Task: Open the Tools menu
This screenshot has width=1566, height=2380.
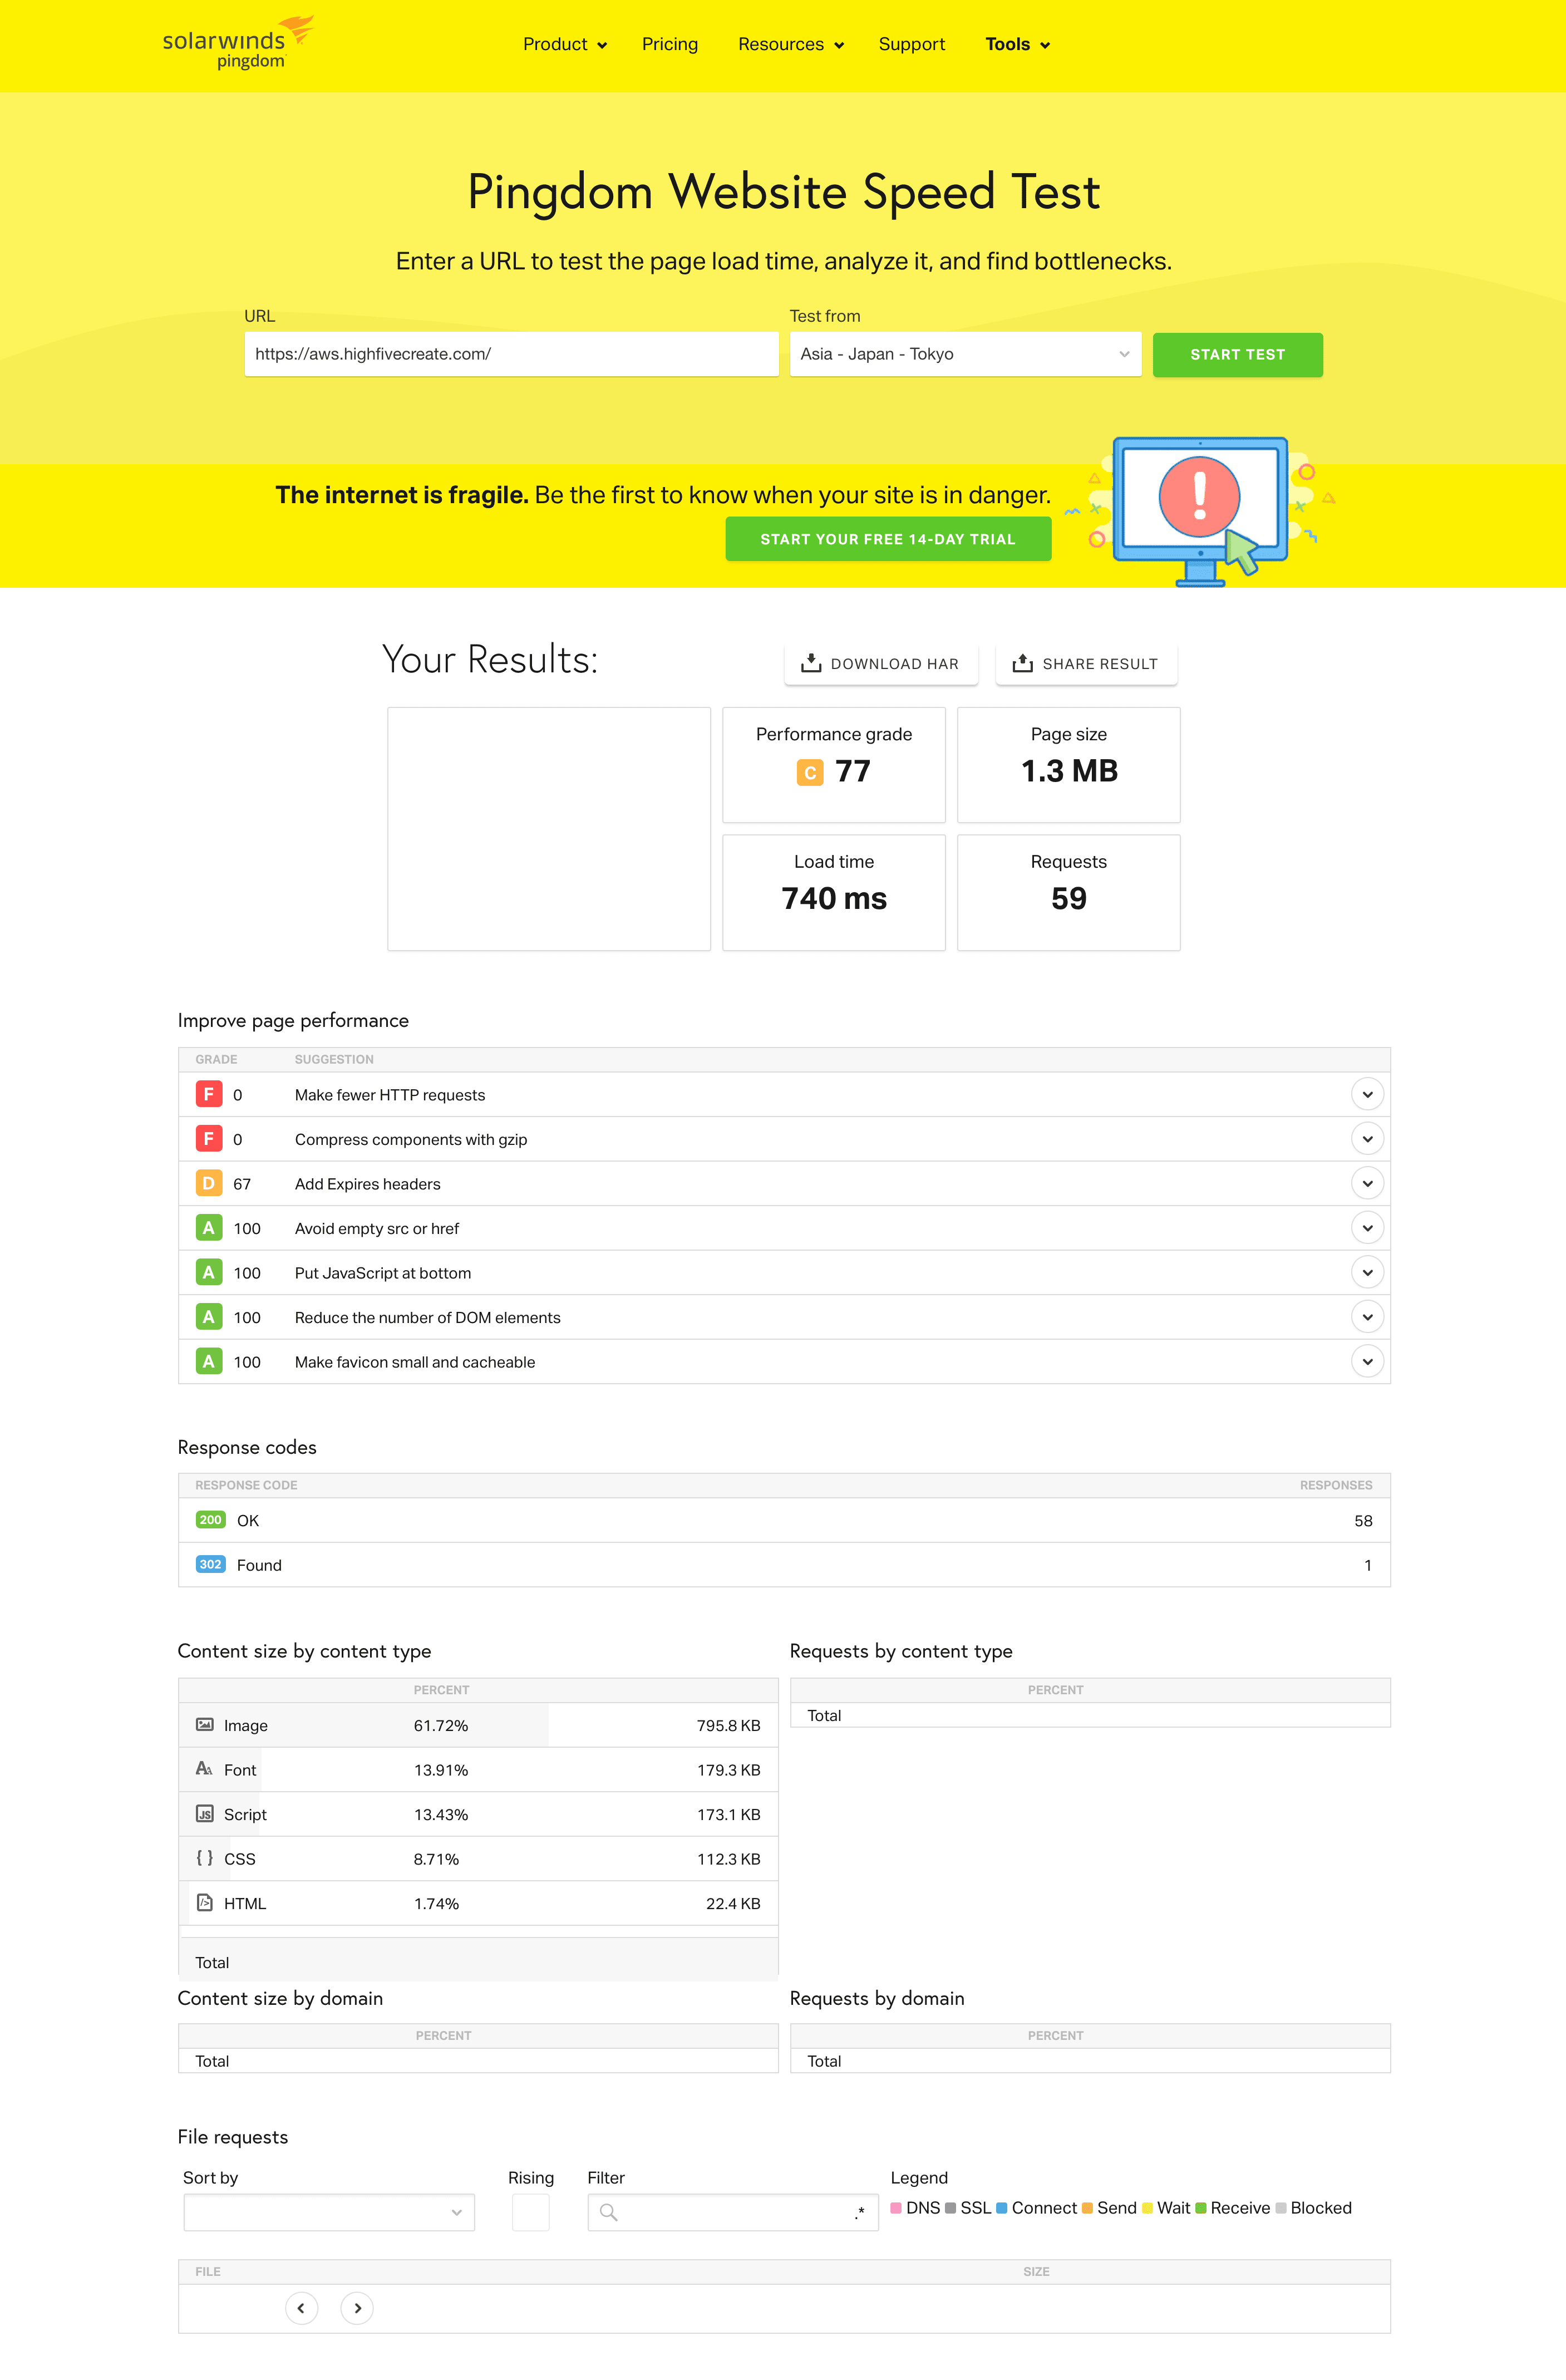Action: [x=1017, y=44]
